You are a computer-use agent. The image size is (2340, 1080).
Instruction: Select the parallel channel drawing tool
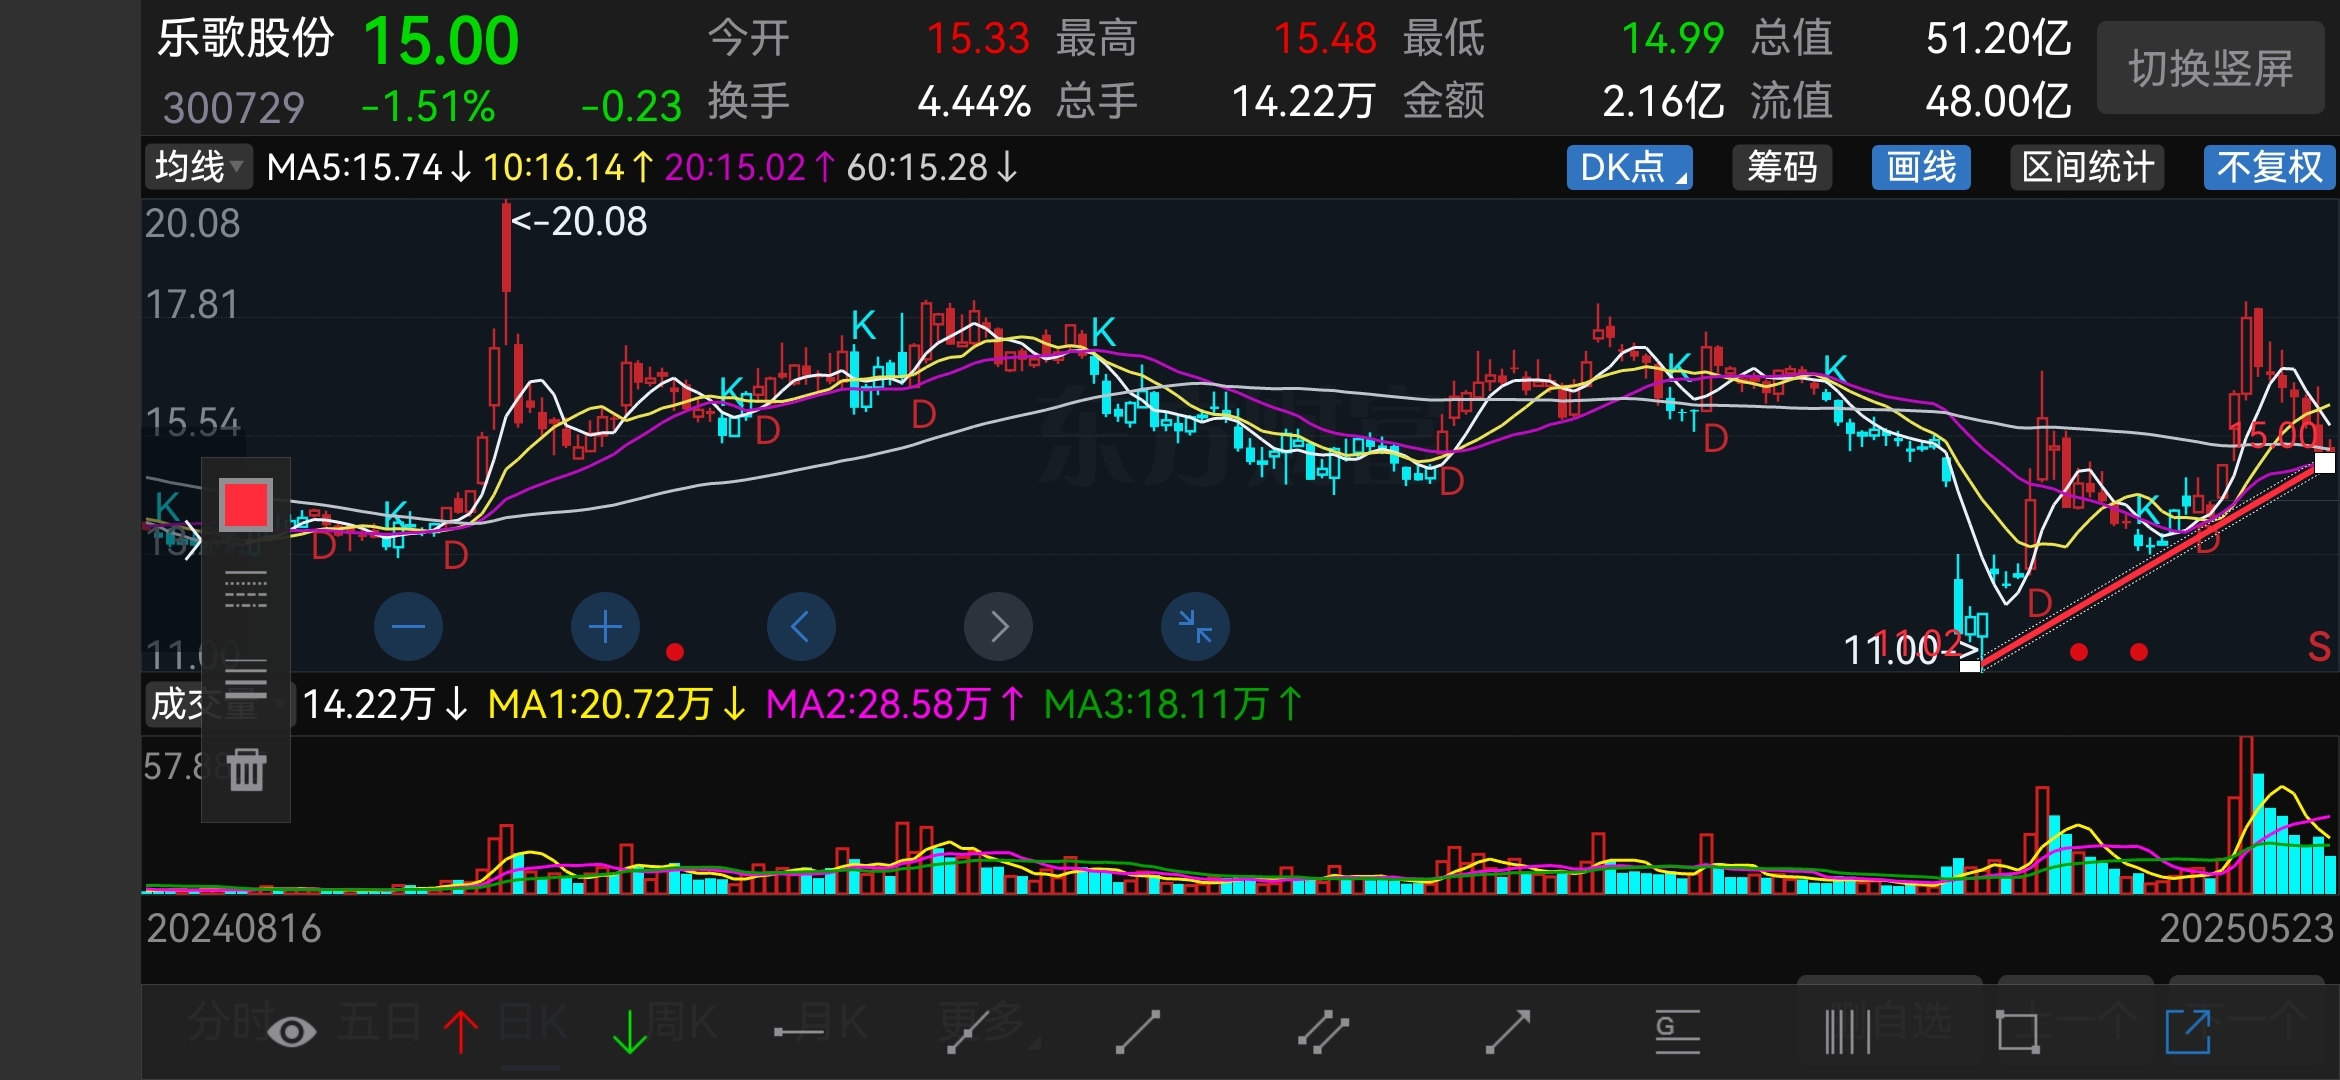coord(1323,1032)
